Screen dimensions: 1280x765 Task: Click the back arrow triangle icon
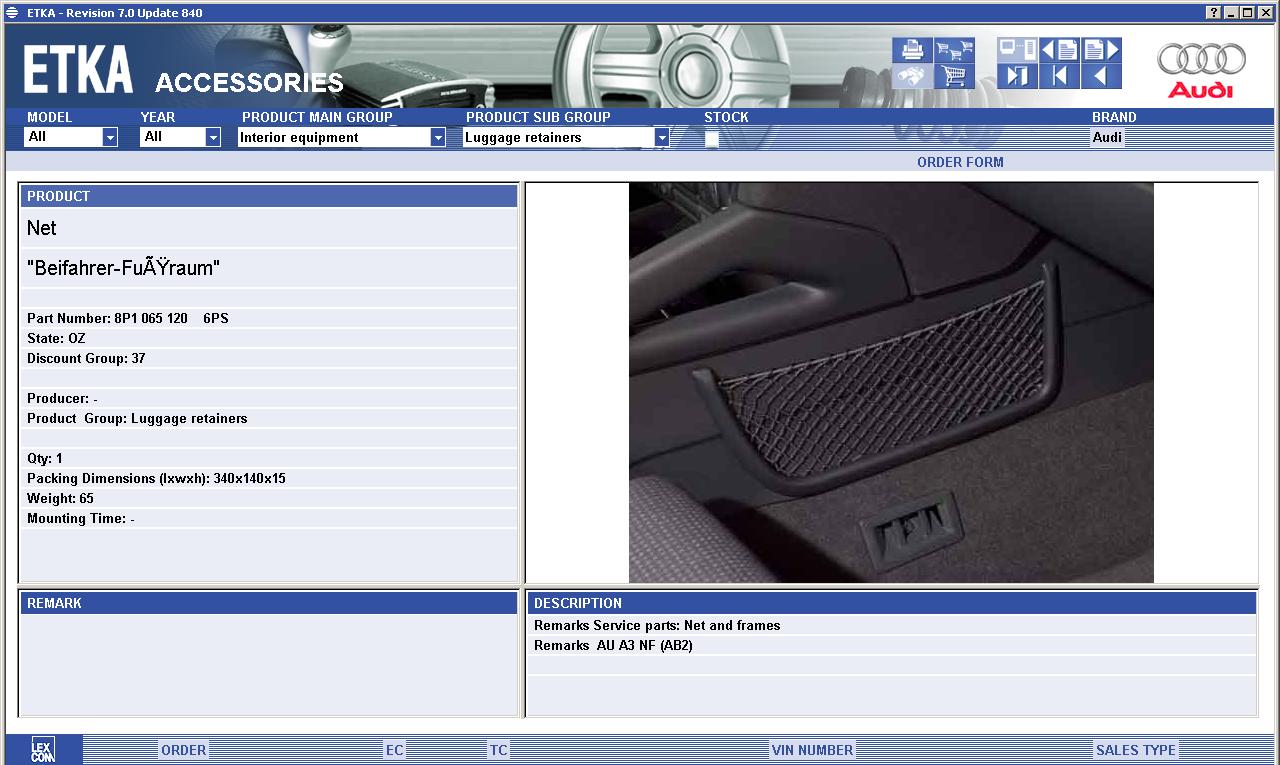(x=1101, y=76)
